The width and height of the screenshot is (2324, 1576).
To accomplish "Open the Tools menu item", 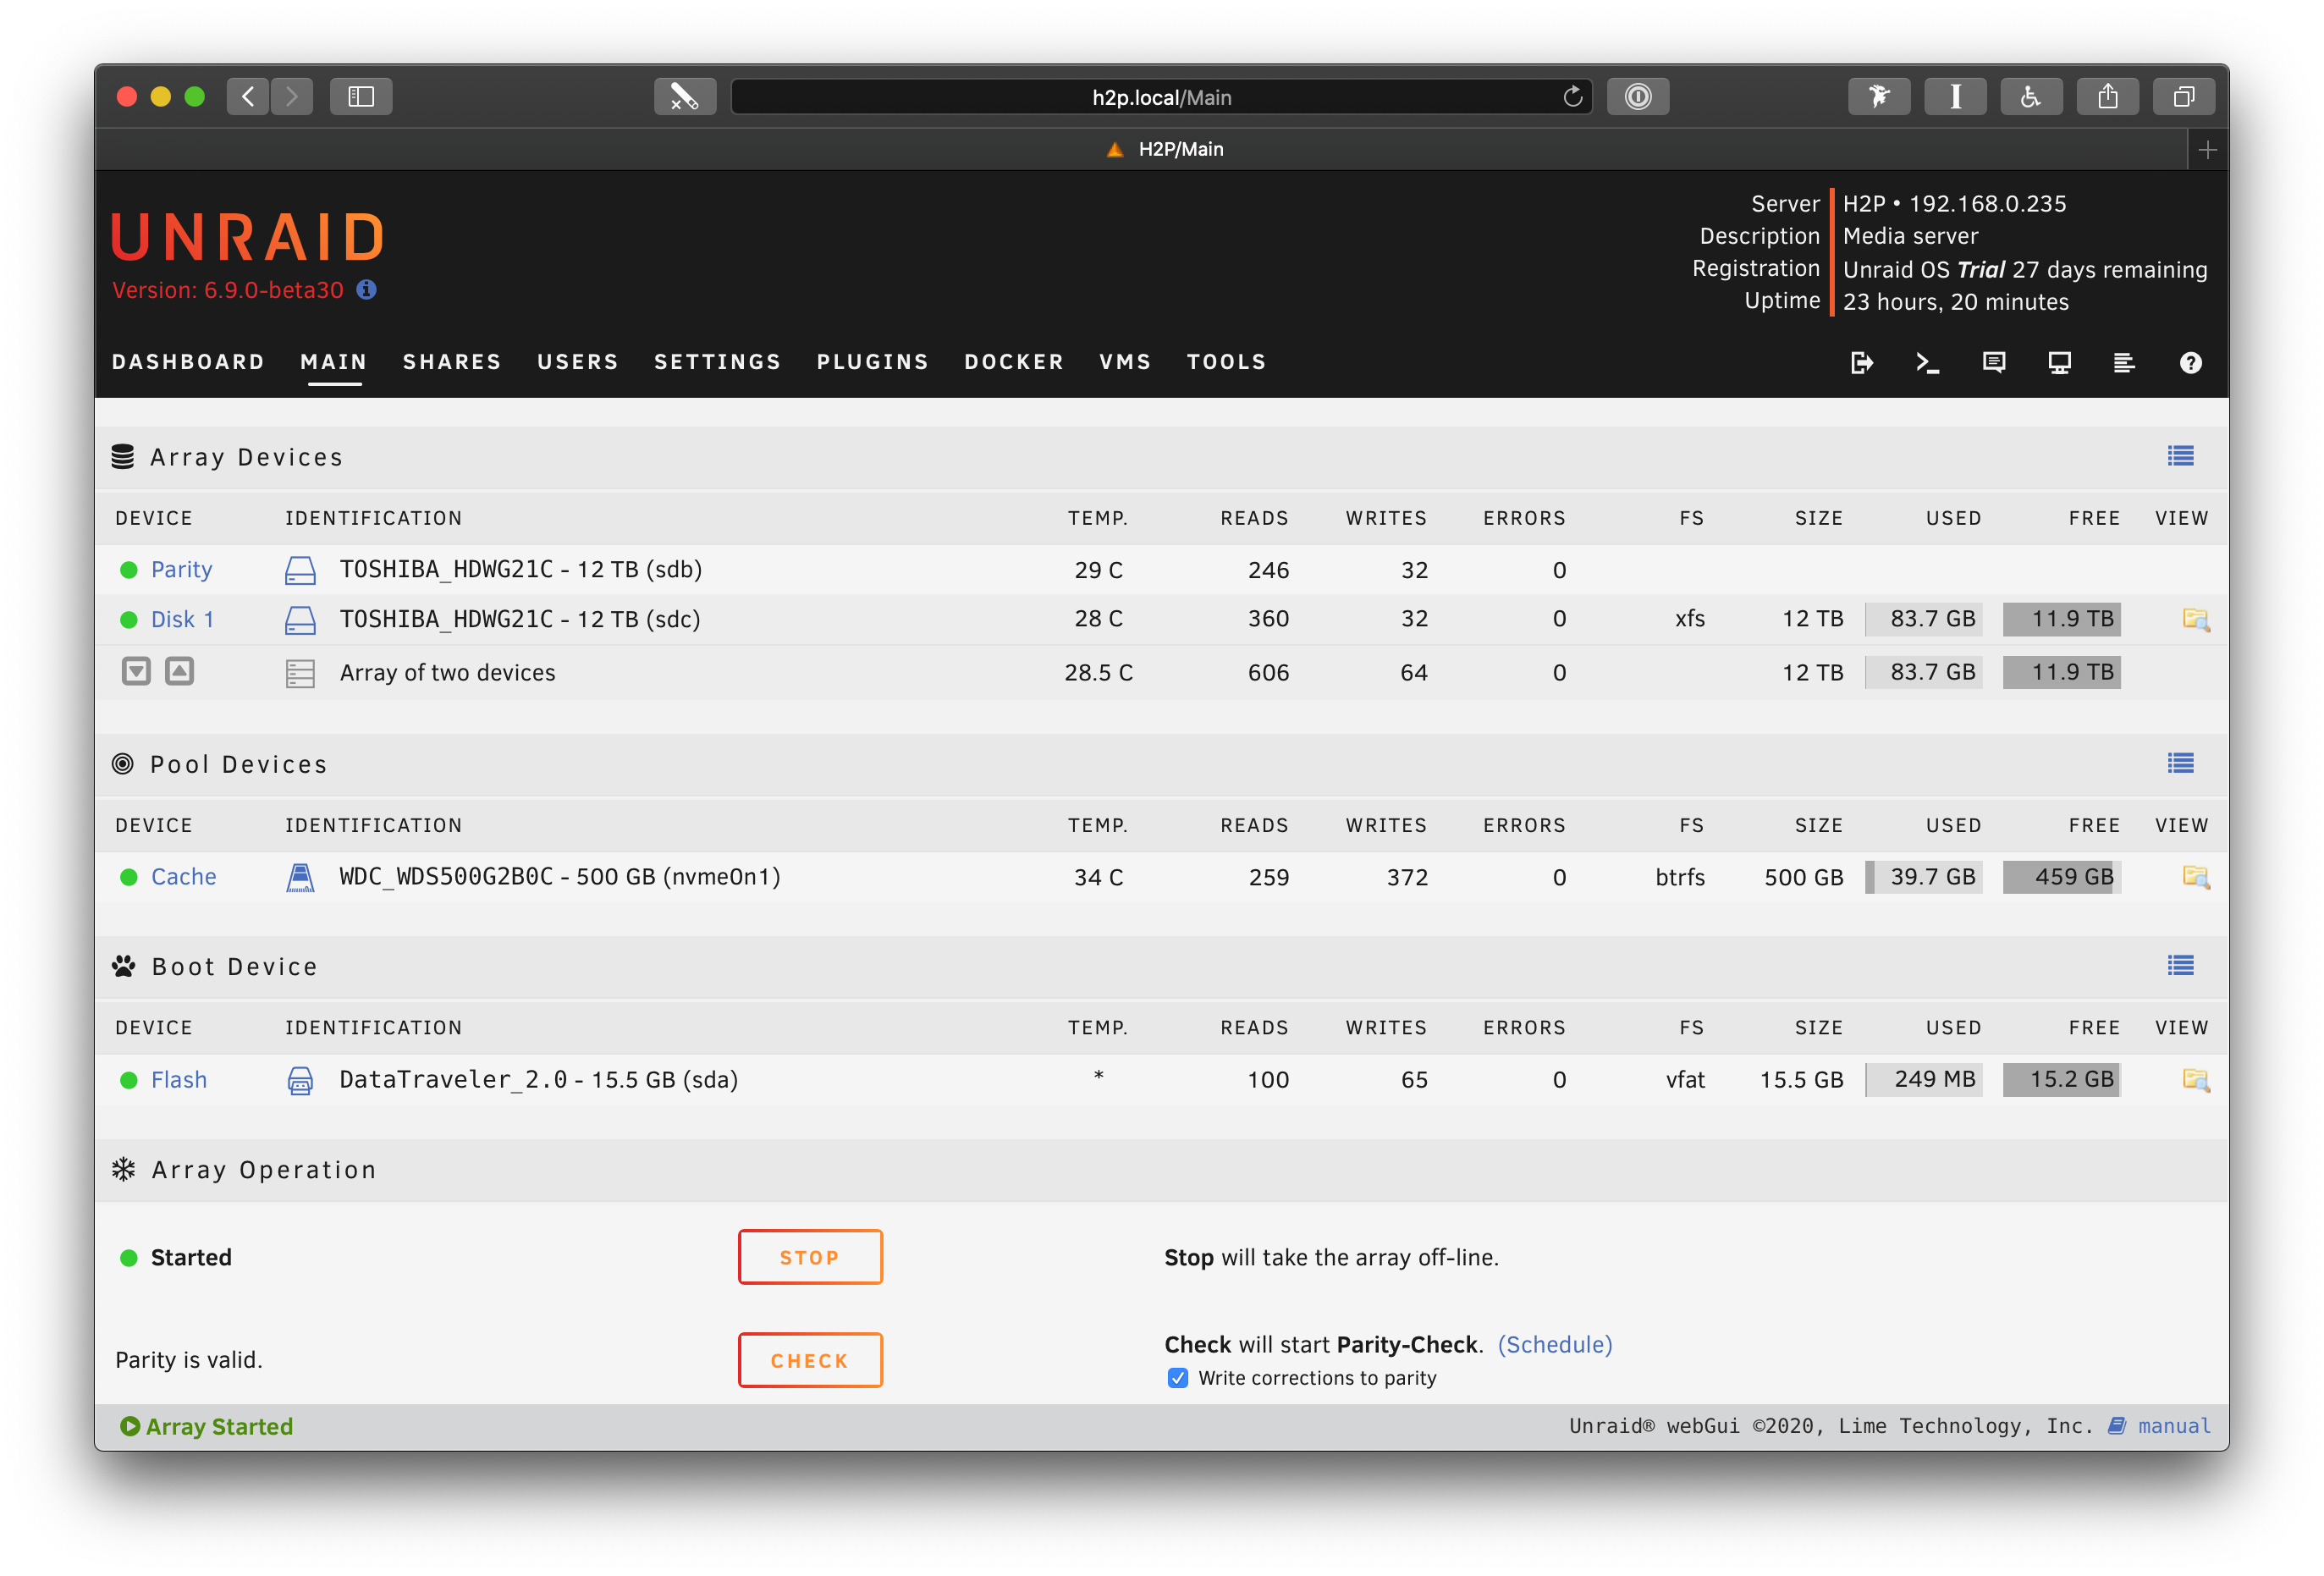I will (x=1226, y=362).
